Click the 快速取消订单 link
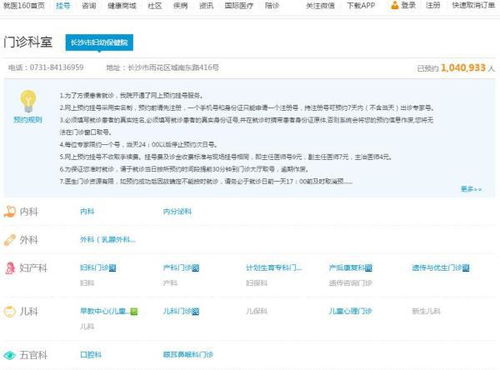Screen dimensions: 500x370 coord(473,5)
